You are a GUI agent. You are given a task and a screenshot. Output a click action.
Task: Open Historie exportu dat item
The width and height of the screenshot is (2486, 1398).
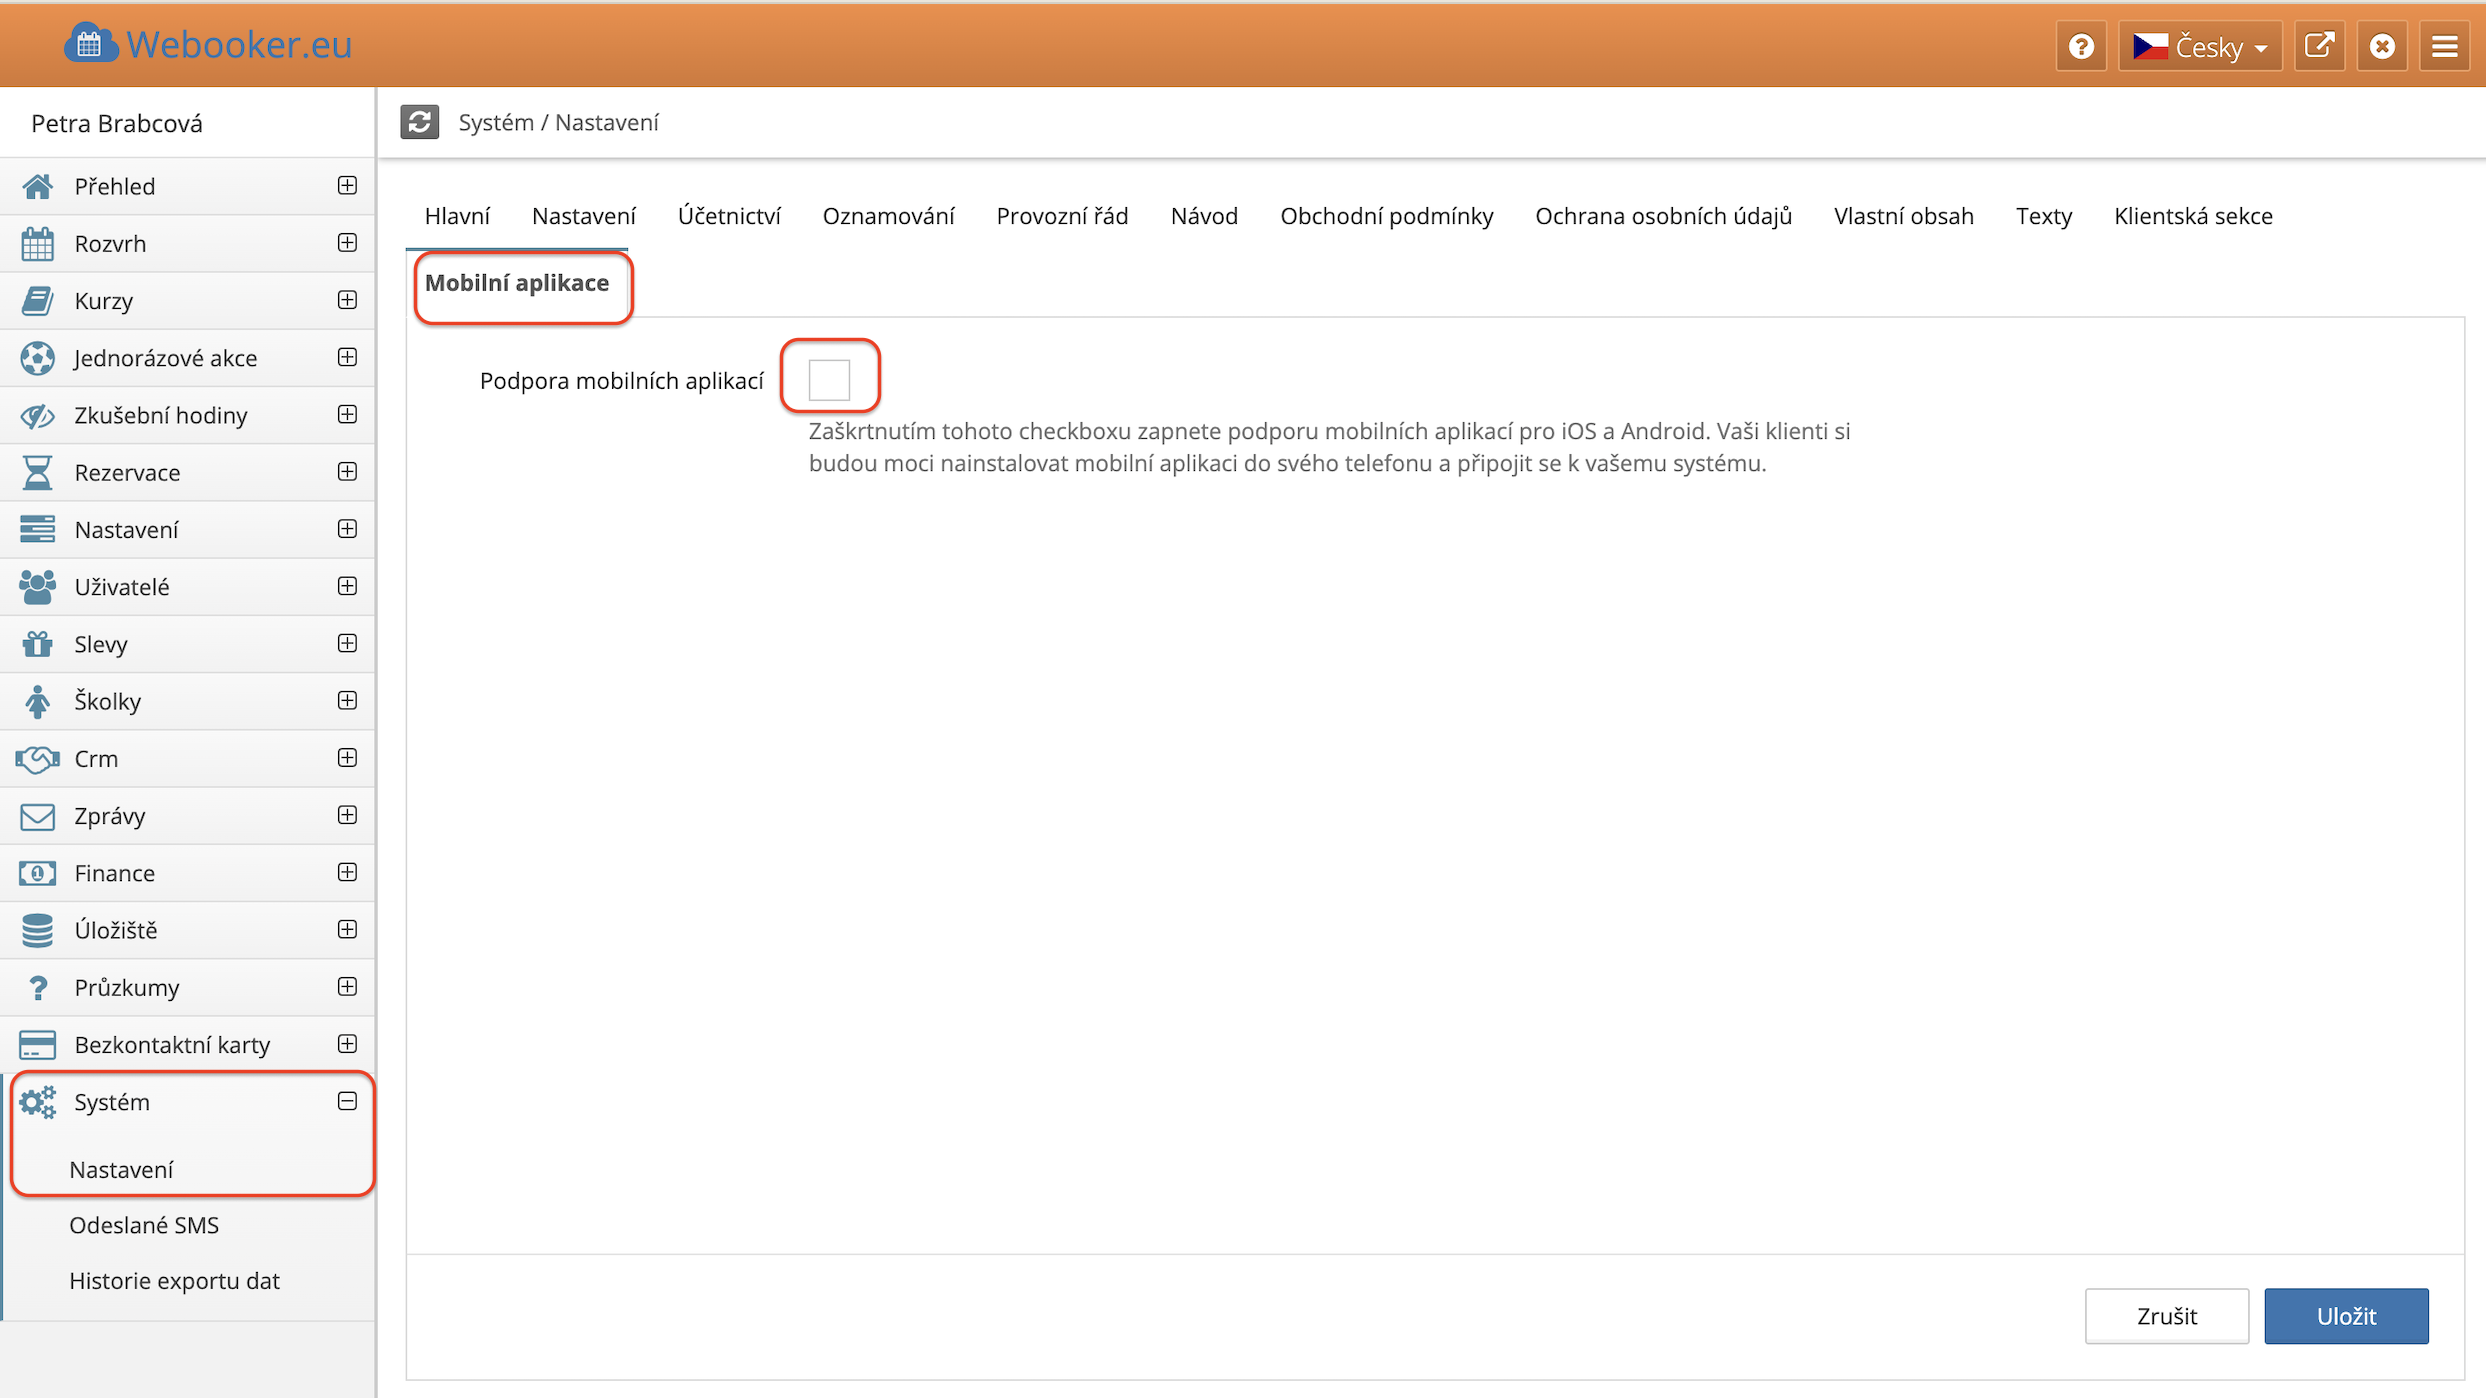pos(174,1281)
